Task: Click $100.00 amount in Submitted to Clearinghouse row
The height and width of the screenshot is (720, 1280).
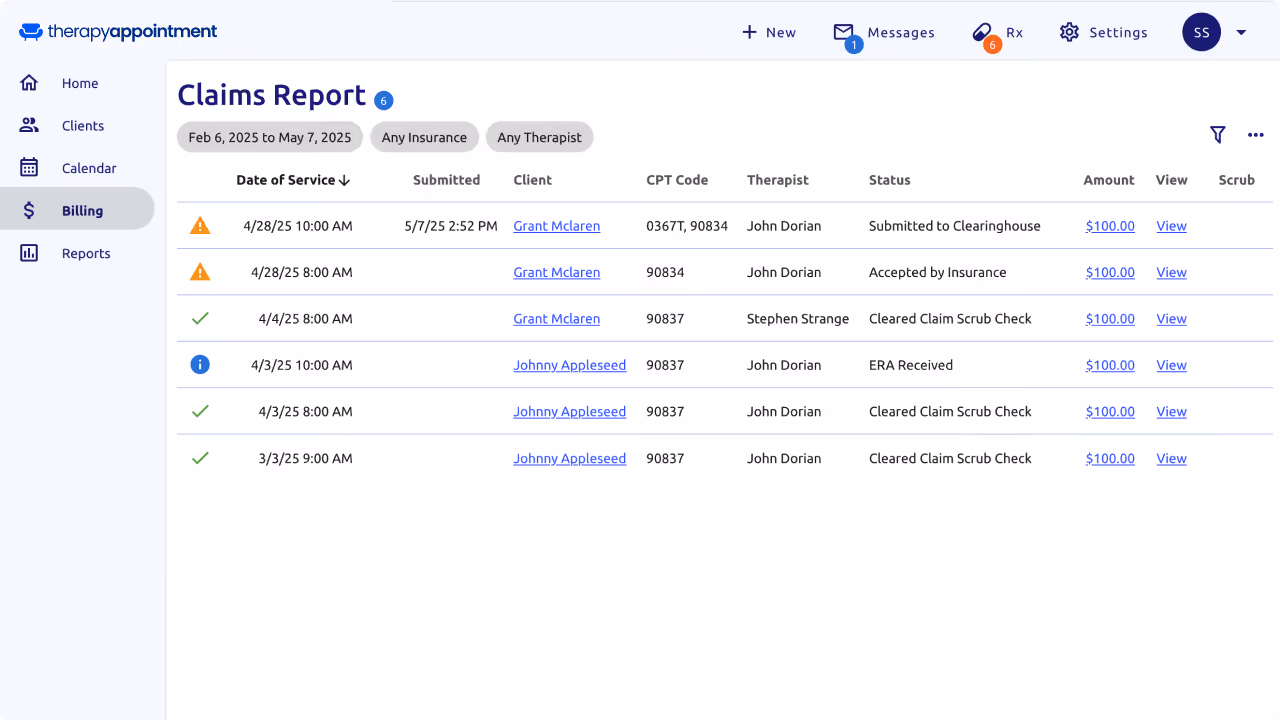Action: click(1110, 226)
